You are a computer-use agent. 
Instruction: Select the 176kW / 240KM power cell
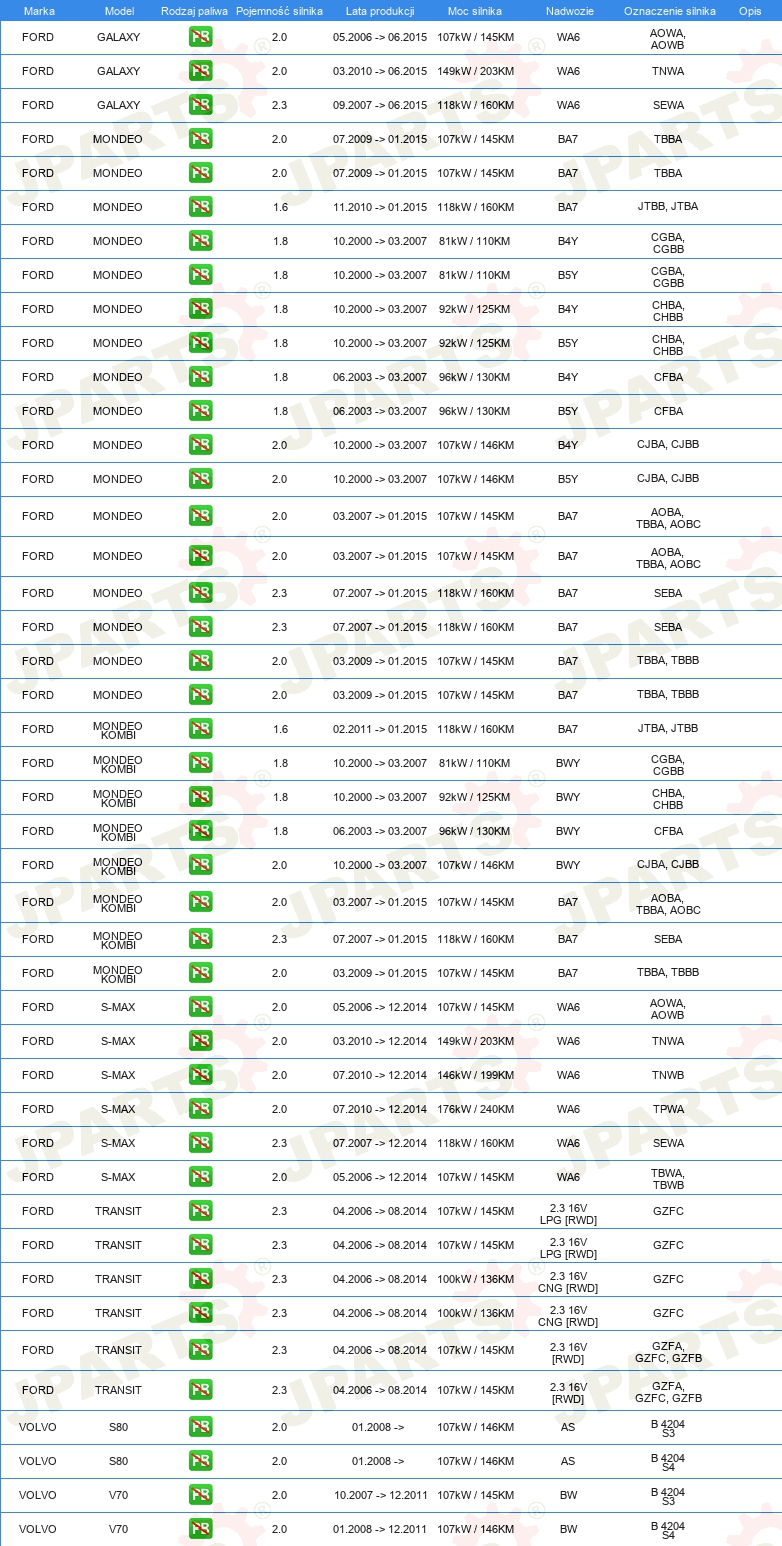coord(476,1109)
